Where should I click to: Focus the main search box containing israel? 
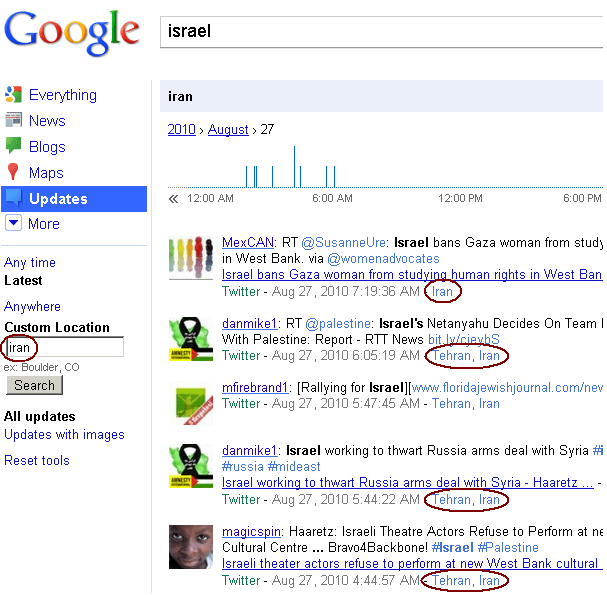point(381,32)
